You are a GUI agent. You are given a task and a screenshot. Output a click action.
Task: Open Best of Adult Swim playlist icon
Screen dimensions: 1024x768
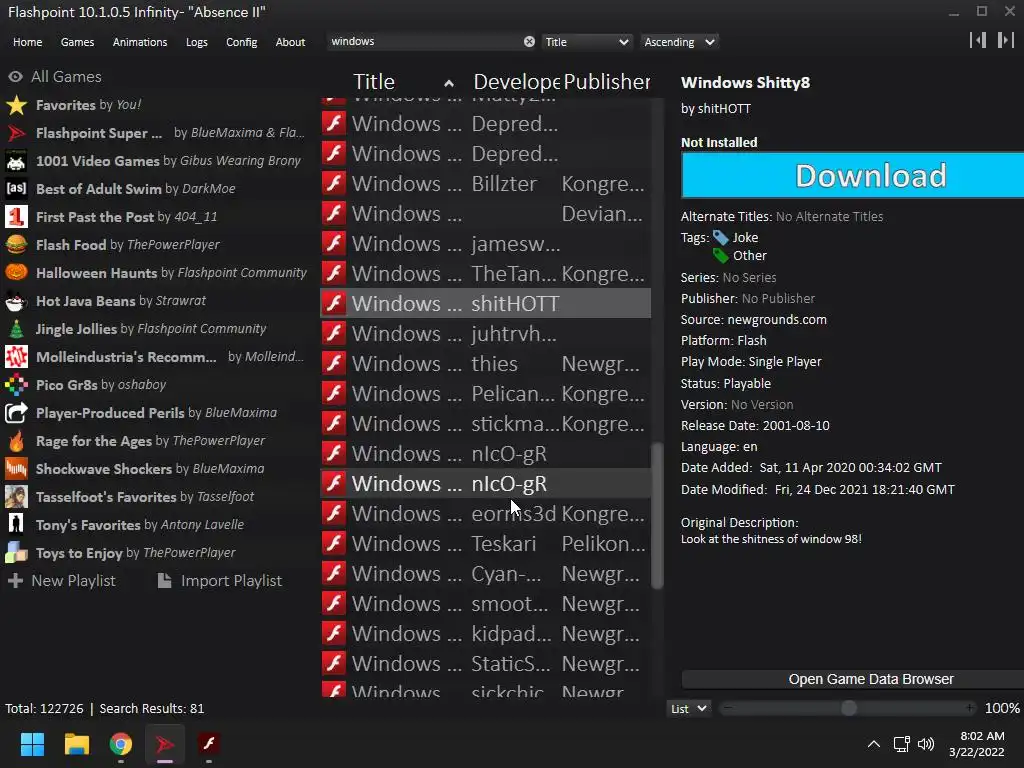tap(16, 189)
